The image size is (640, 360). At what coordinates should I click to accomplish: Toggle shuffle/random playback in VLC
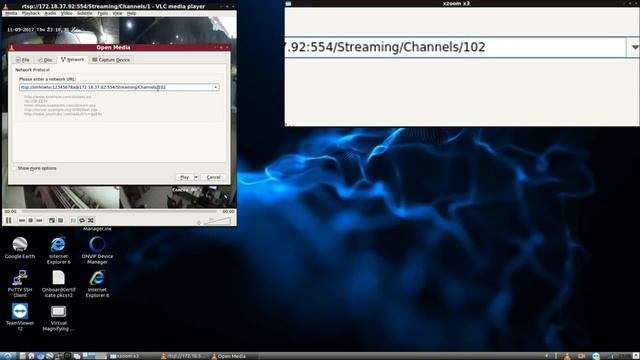tap(91, 220)
